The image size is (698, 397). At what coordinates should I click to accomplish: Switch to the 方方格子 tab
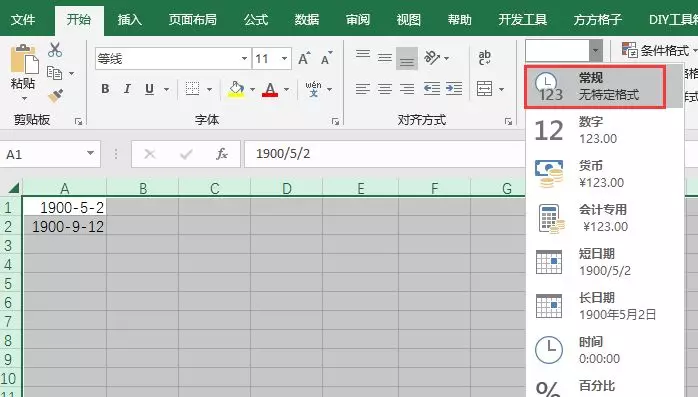pyautogui.click(x=598, y=20)
